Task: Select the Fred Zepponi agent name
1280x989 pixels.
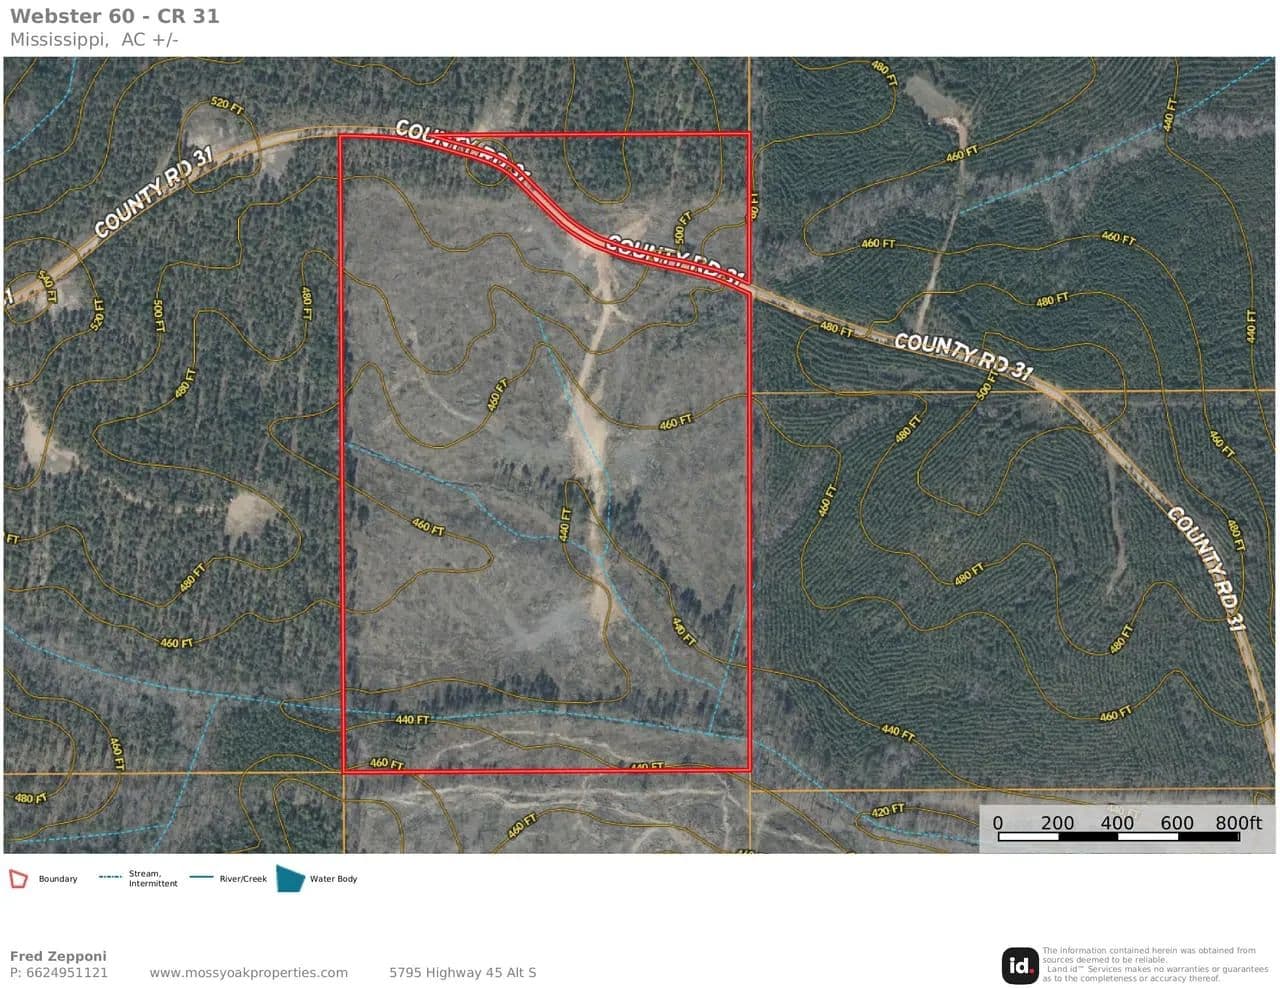Action: (x=58, y=956)
